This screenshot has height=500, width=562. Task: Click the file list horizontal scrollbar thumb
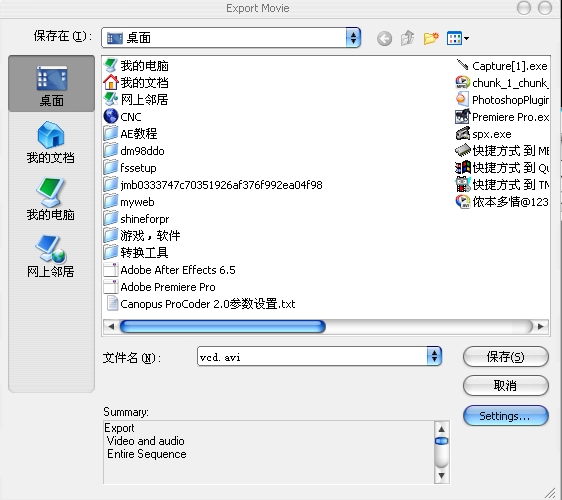tap(223, 327)
